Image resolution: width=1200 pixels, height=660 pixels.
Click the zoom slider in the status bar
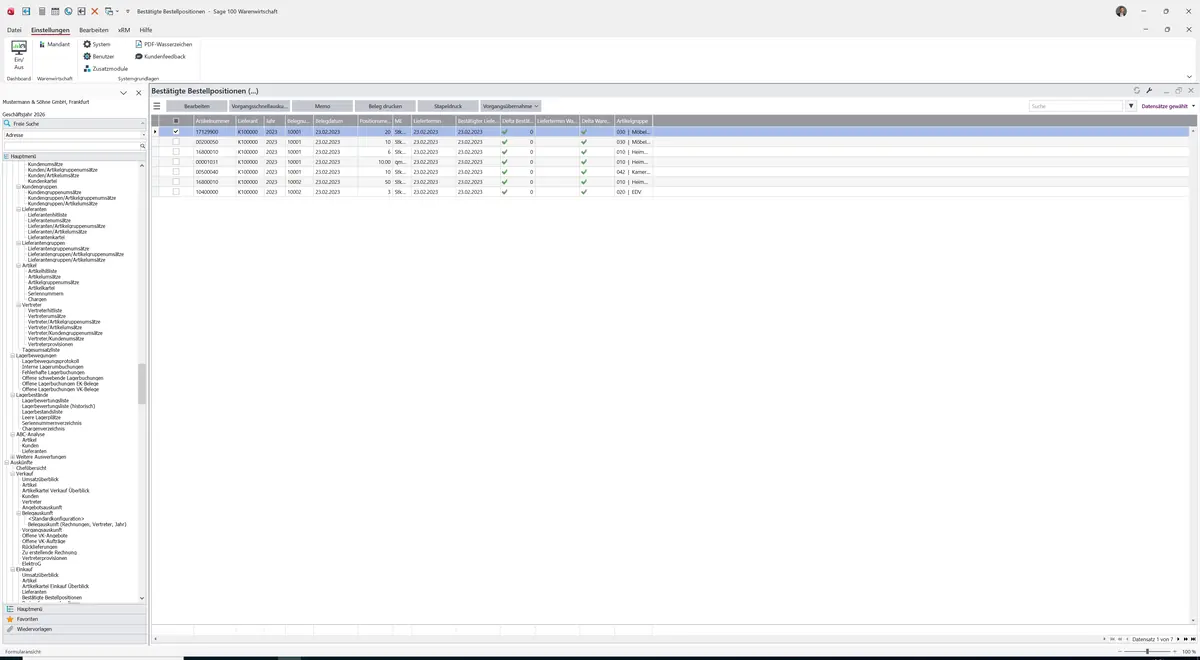tap(1146, 651)
